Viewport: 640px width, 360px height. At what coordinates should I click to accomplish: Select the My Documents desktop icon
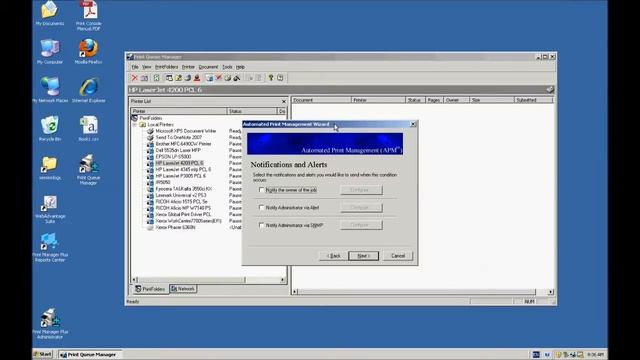tap(50, 13)
